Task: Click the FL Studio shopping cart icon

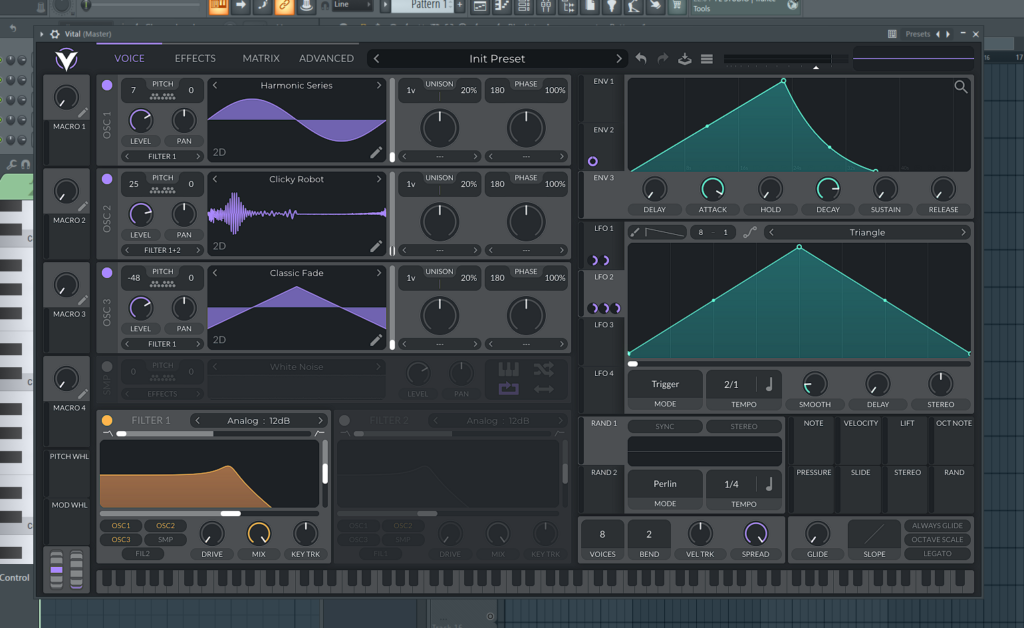Action: click(x=677, y=6)
